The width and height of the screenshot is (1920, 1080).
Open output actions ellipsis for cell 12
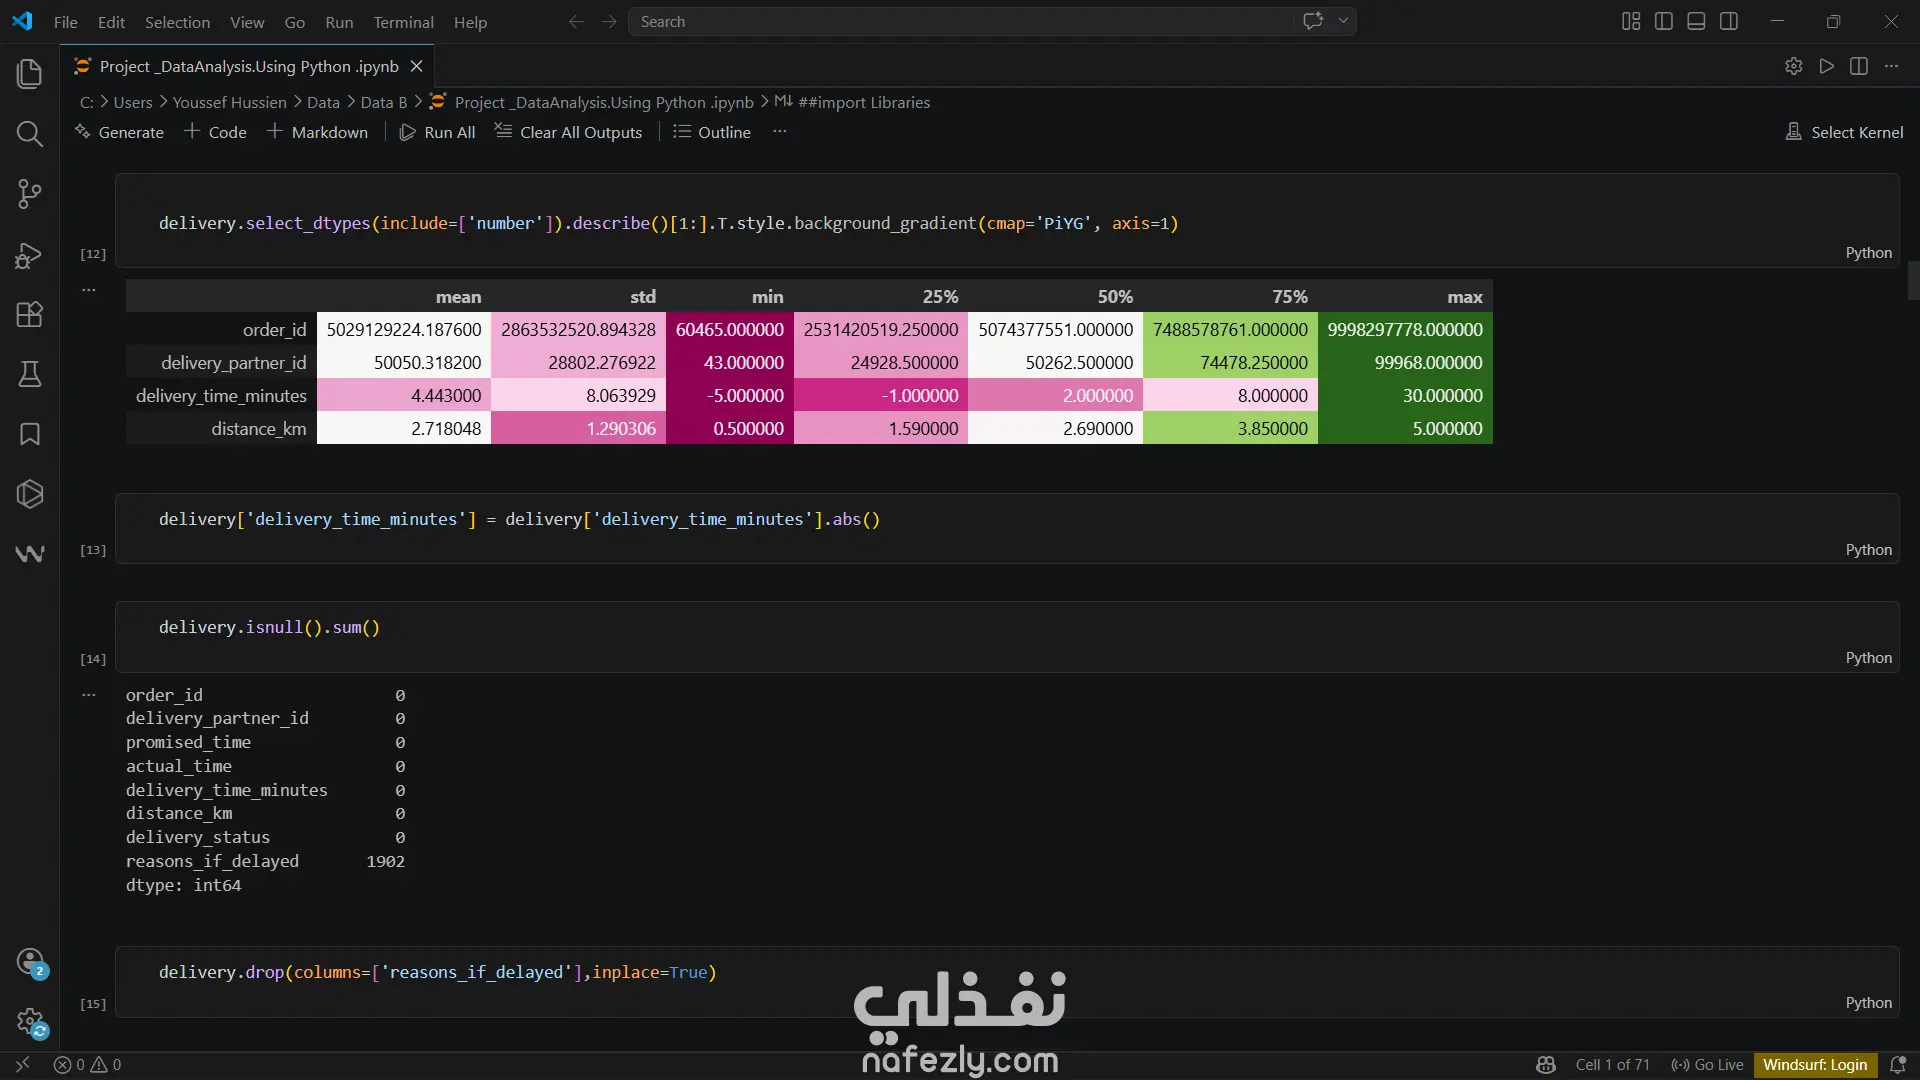click(89, 290)
